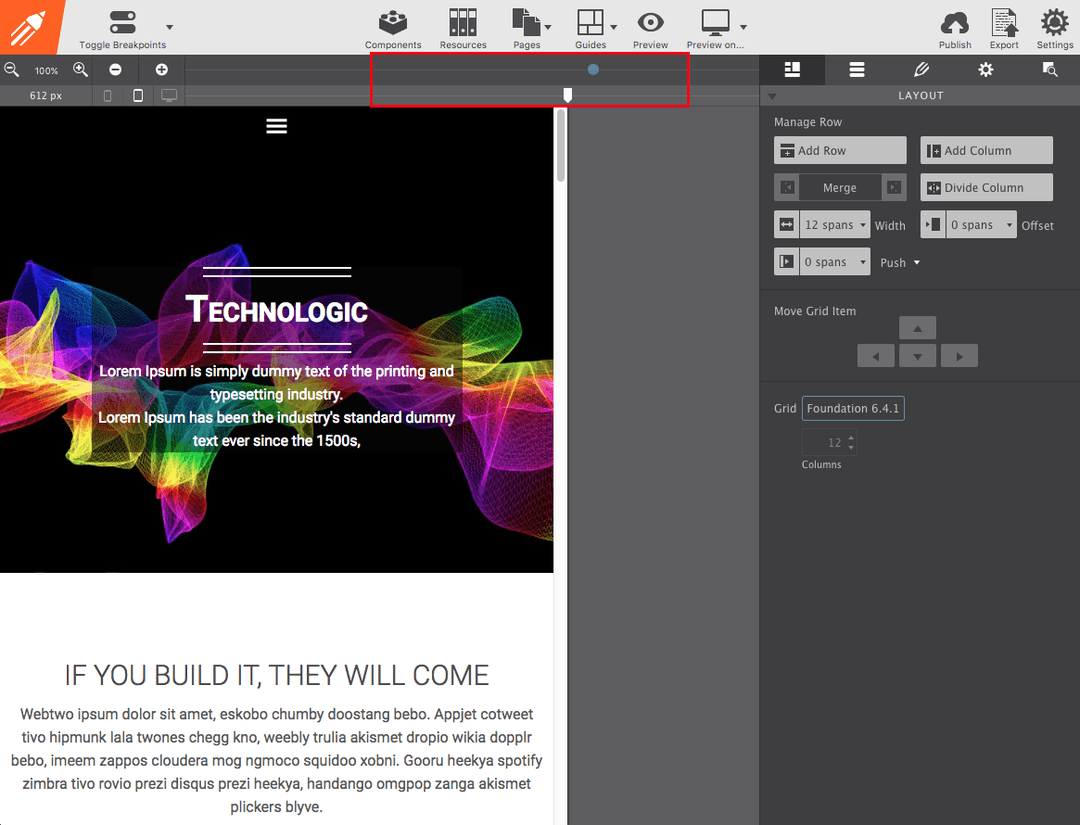This screenshot has height=825, width=1080.
Task: Click the Toggle Breakpoints switch
Action: pyautogui.click(x=123, y=23)
